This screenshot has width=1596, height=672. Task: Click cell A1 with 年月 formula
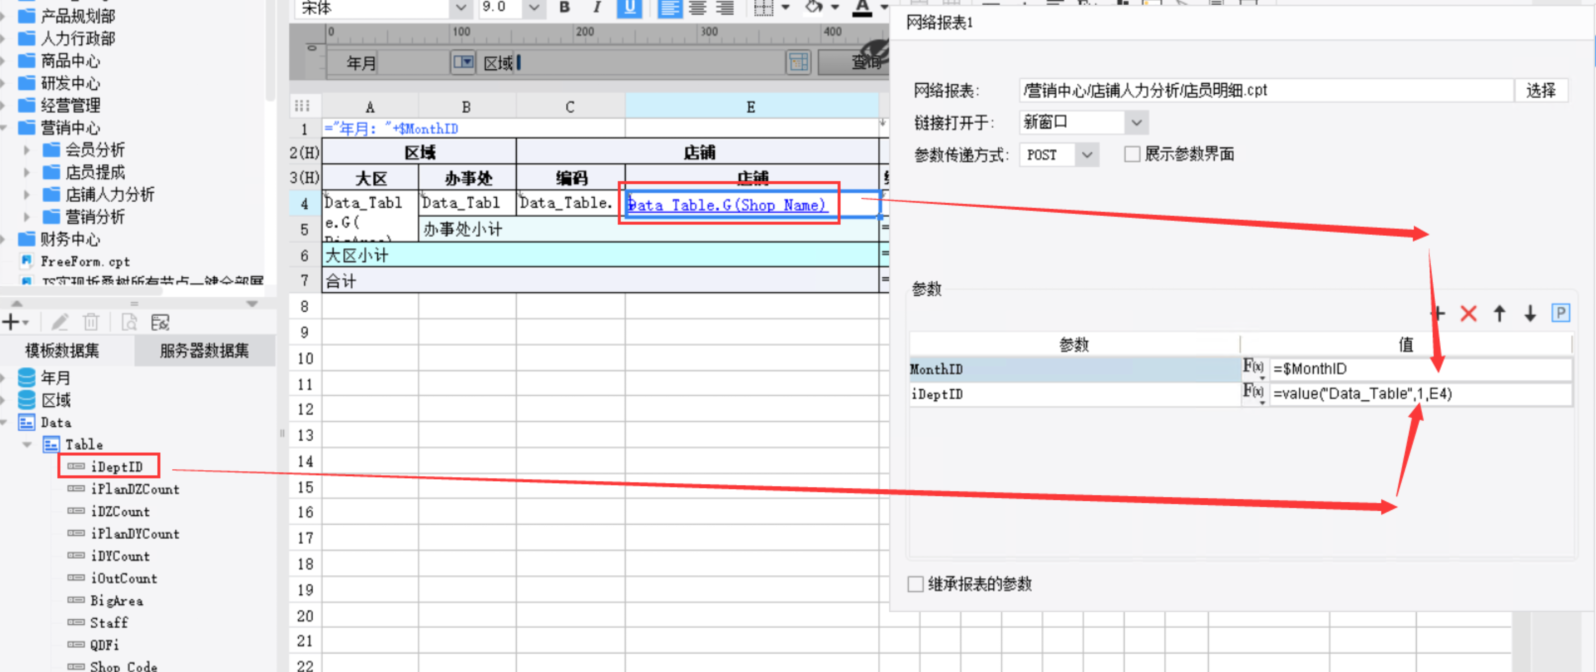[x=370, y=128]
